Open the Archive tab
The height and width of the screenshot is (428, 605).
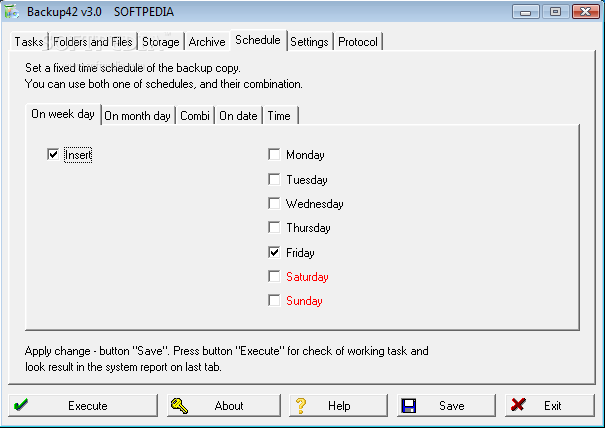tap(207, 41)
